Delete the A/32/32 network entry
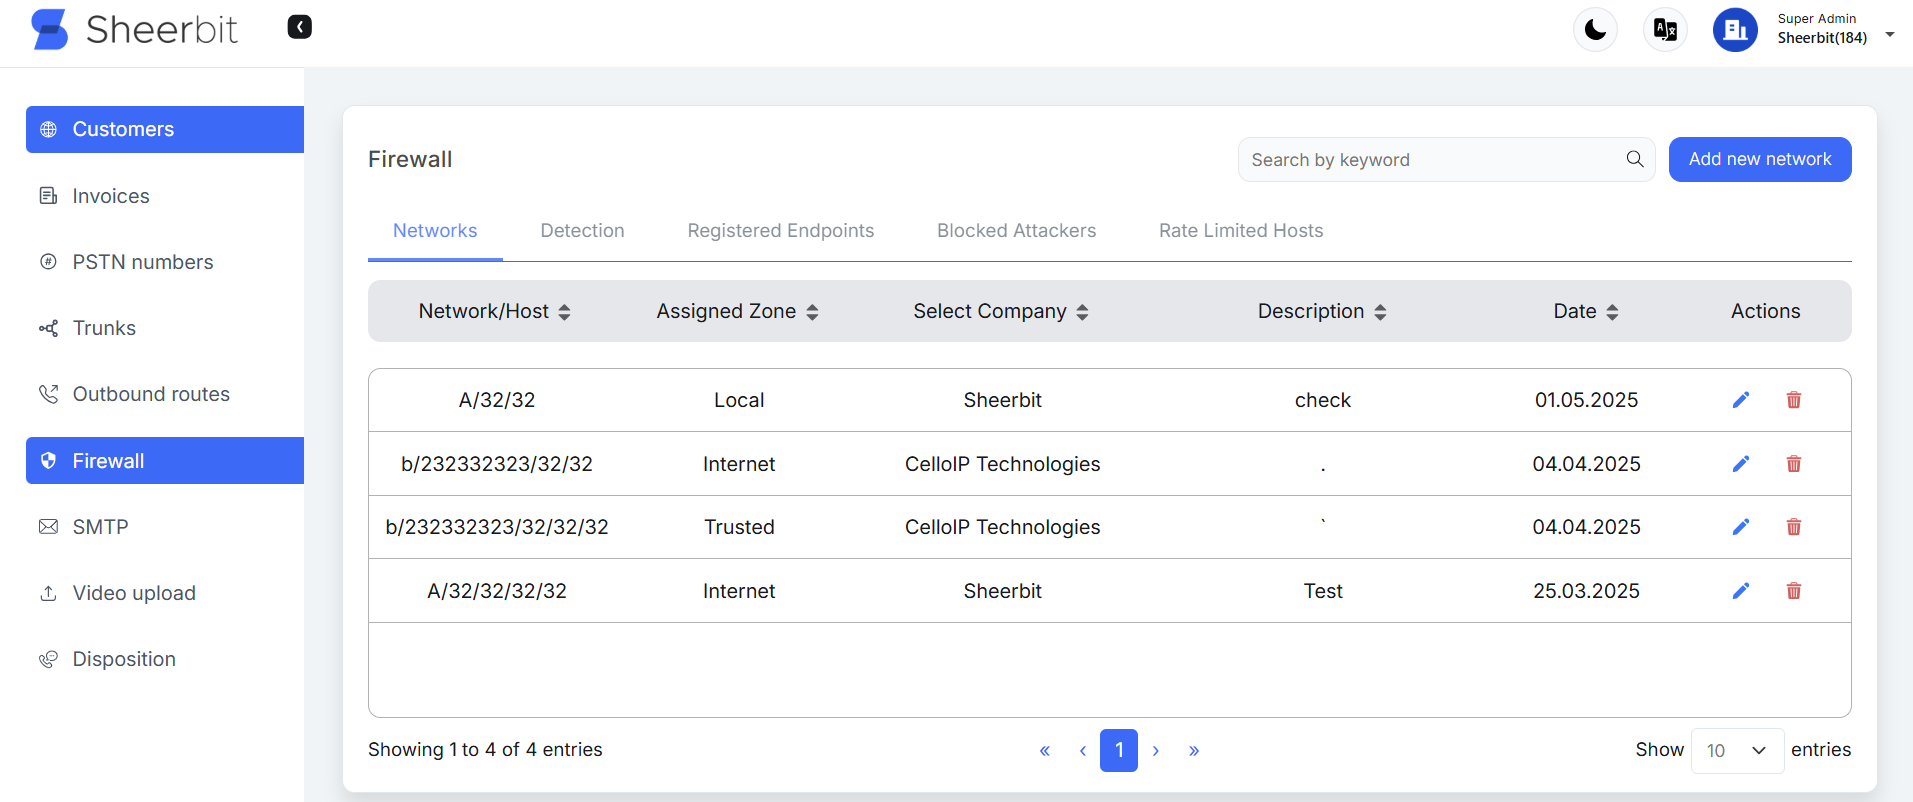This screenshot has width=1913, height=802. 1793,400
